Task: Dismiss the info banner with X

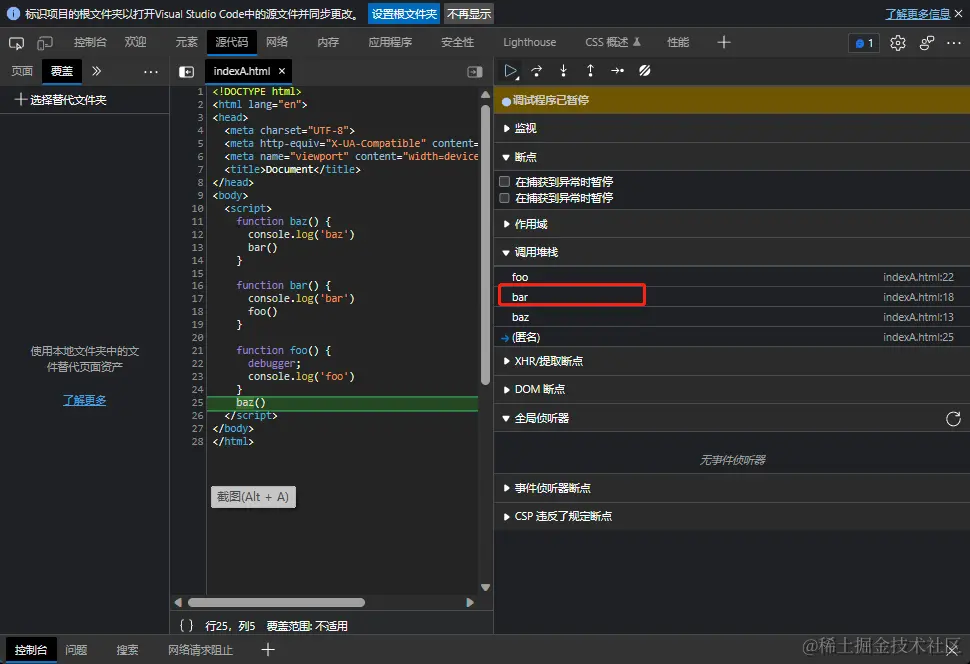Action: (958, 14)
